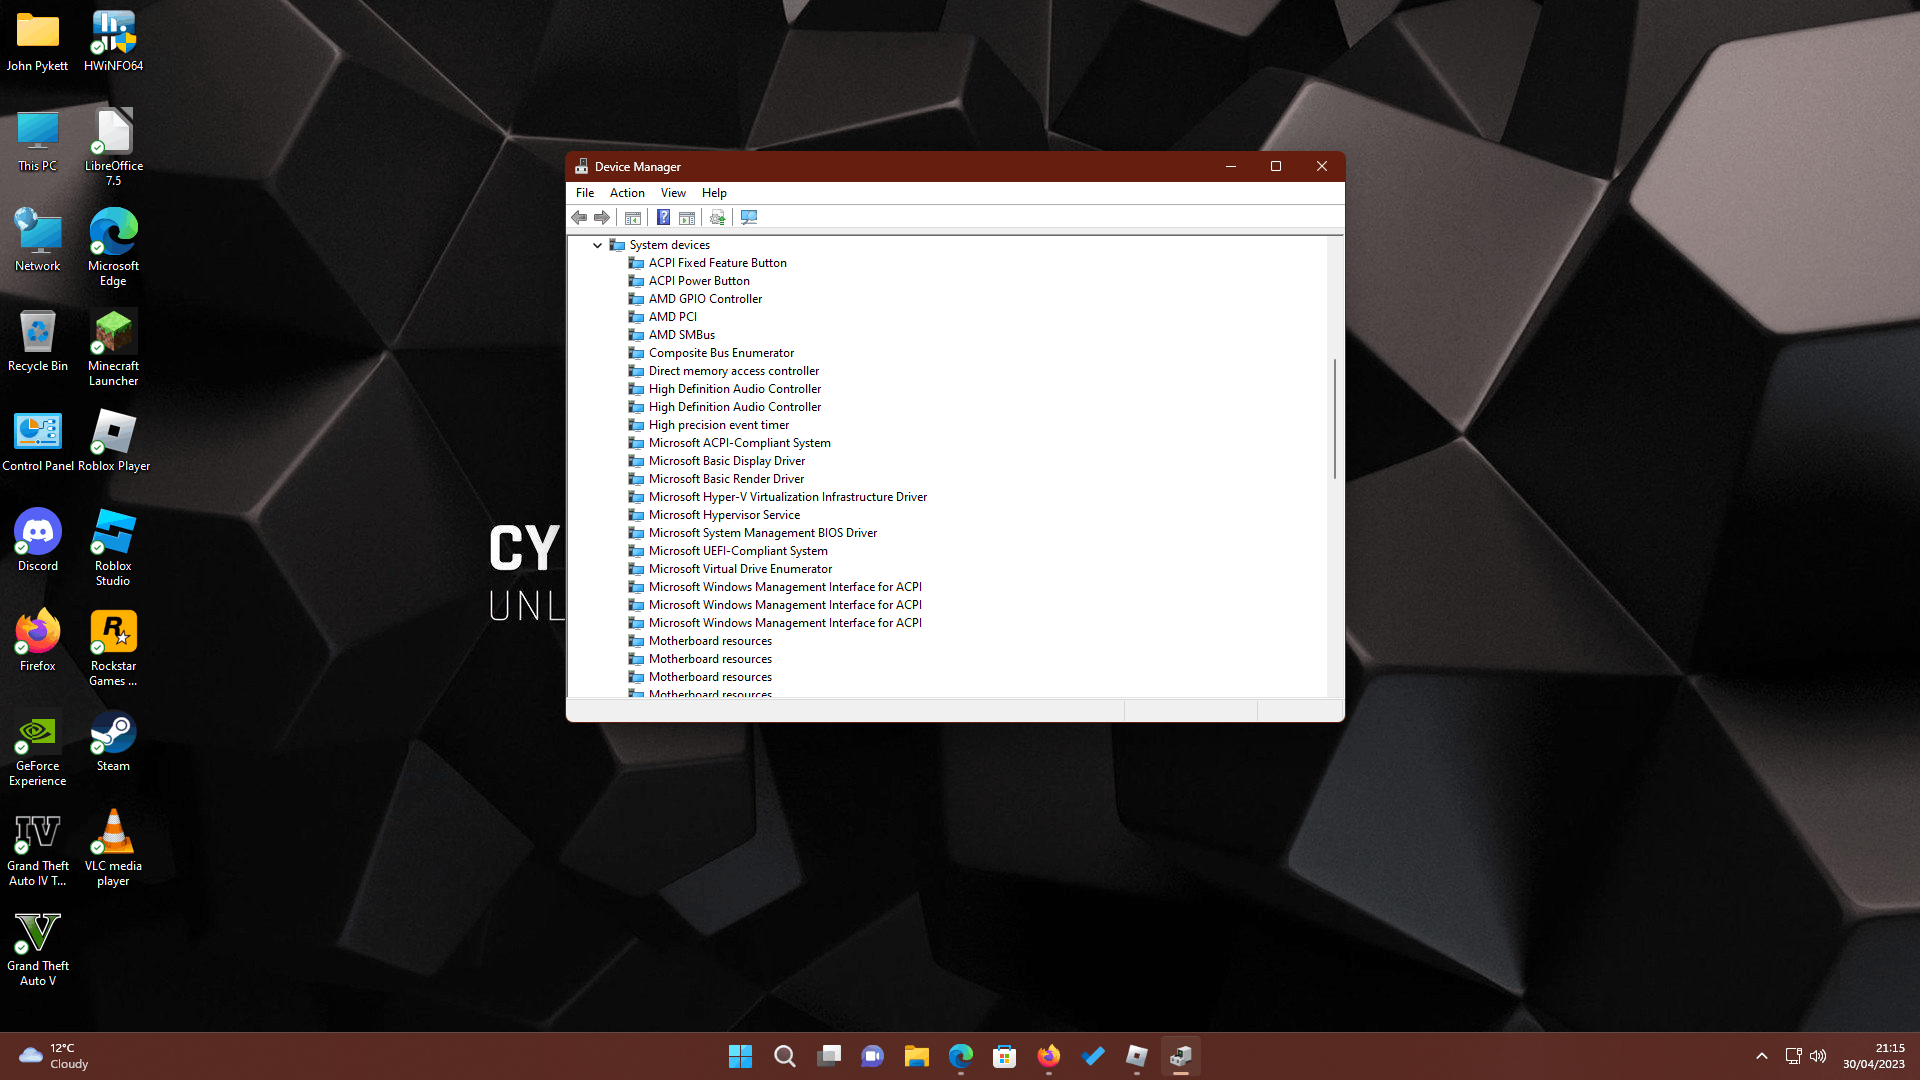Show hidden icons in system tray

tap(1762, 1056)
